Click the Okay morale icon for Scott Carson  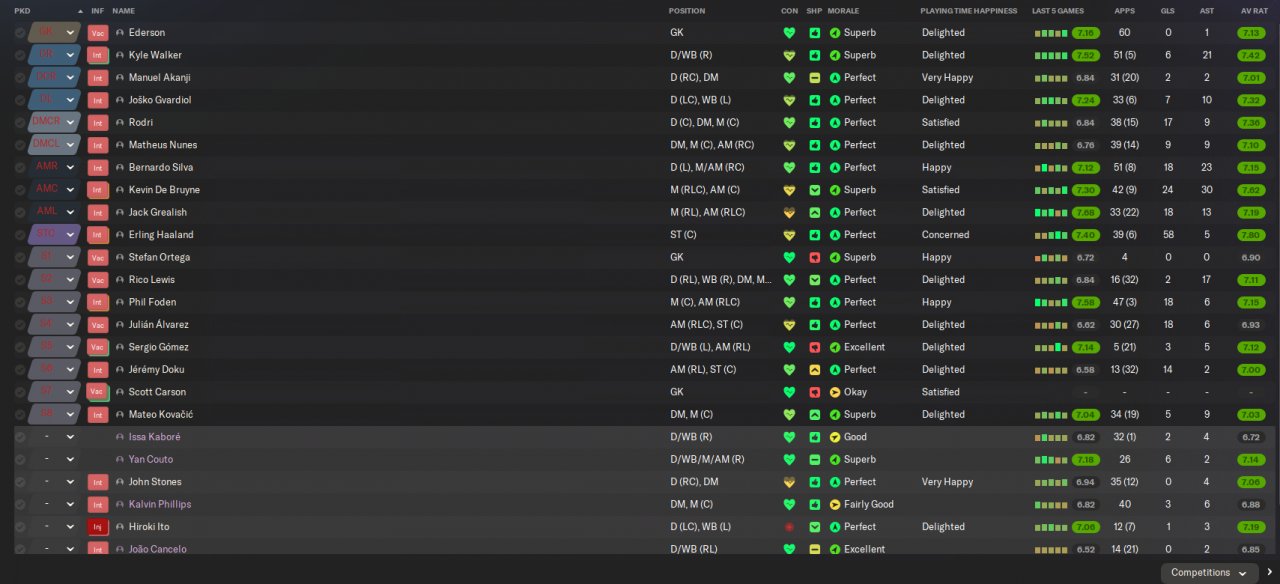pyautogui.click(x=835, y=392)
